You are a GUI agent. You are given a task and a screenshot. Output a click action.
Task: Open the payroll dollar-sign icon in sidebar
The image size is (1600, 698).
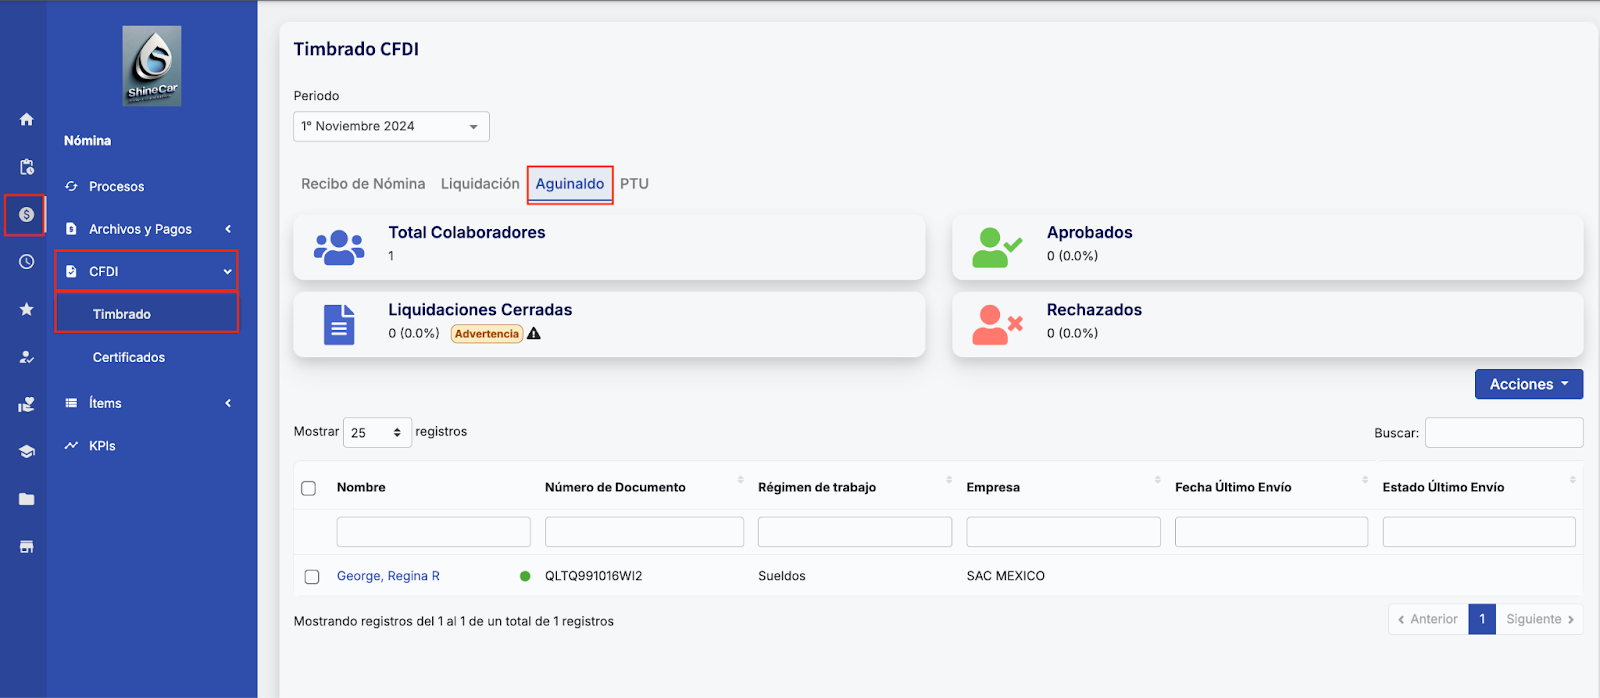26,215
